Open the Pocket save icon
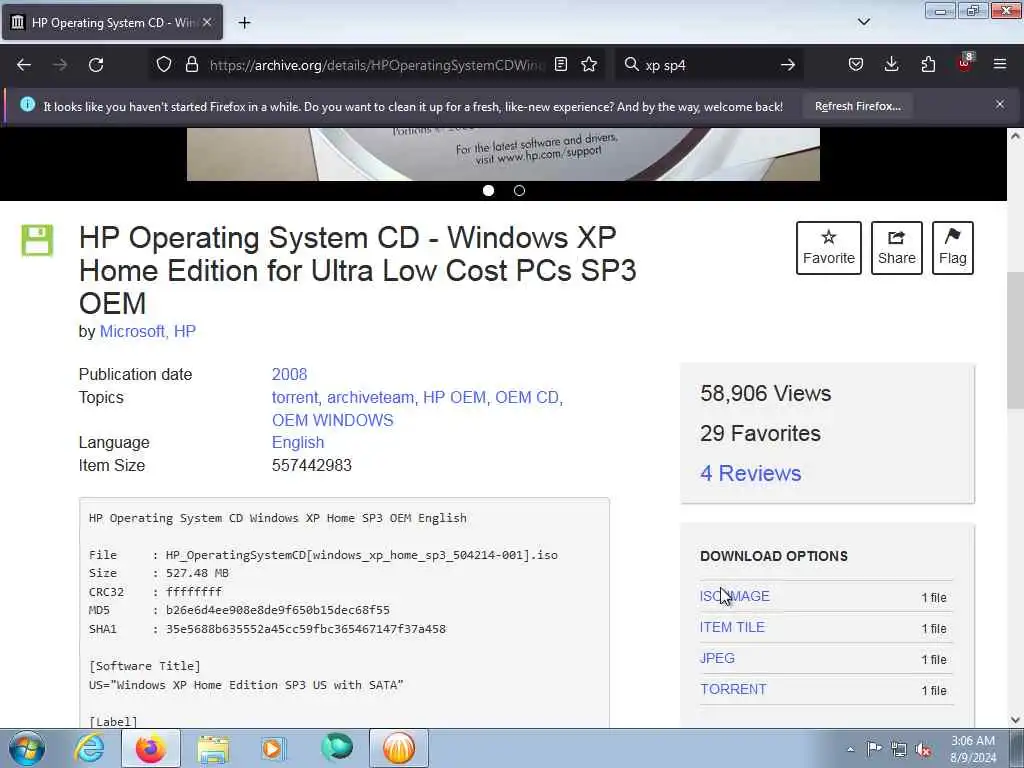Image resolution: width=1024 pixels, height=768 pixels. (856, 65)
